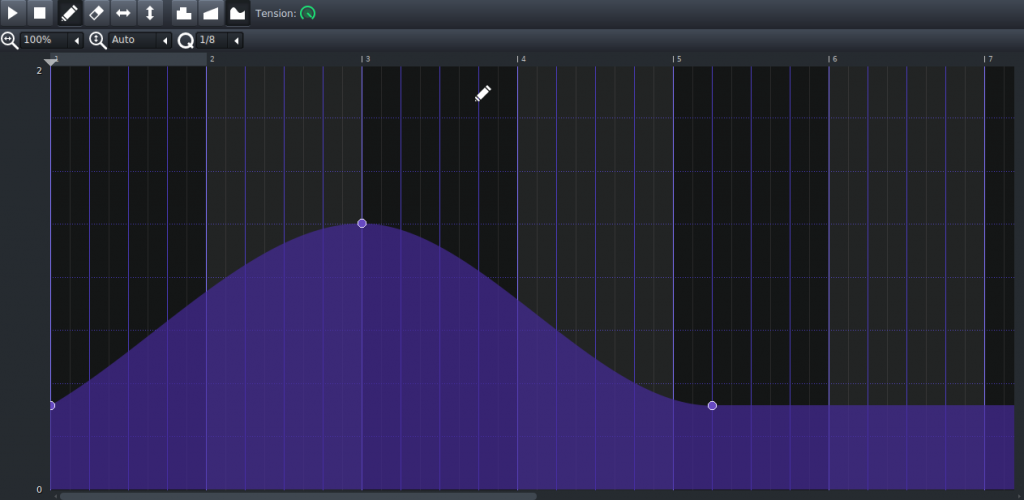Click the Tension label
The image size is (1024, 500).
pos(276,13)
